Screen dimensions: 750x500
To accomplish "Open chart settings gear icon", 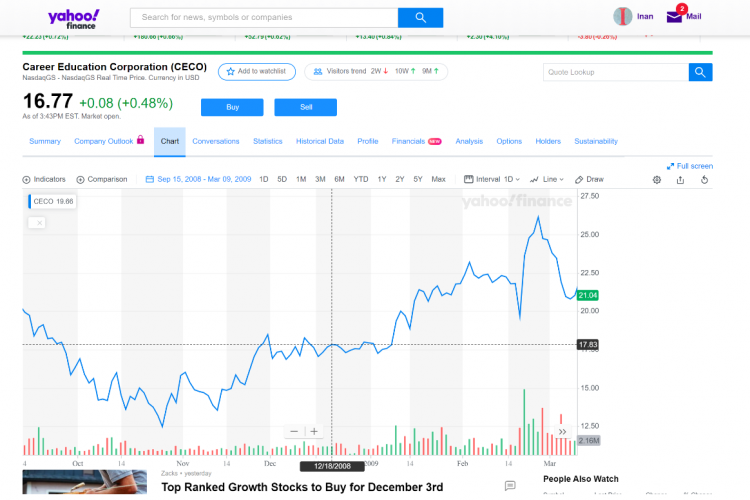I will [x=657, y=180].
